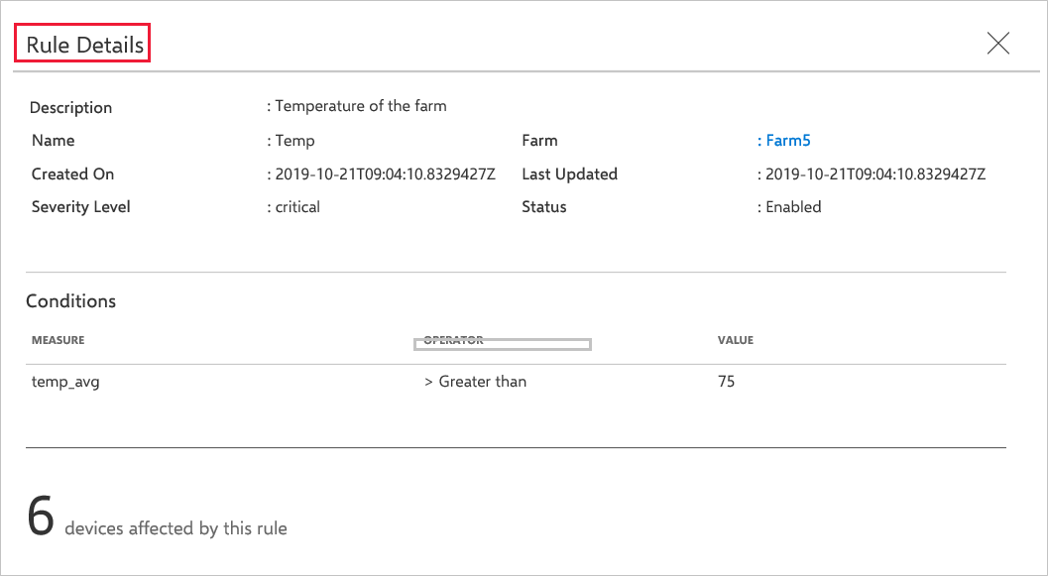1048x576 pixels.
Task: Select the description 'Temperature of the farm'
Action: click(361, 106)
